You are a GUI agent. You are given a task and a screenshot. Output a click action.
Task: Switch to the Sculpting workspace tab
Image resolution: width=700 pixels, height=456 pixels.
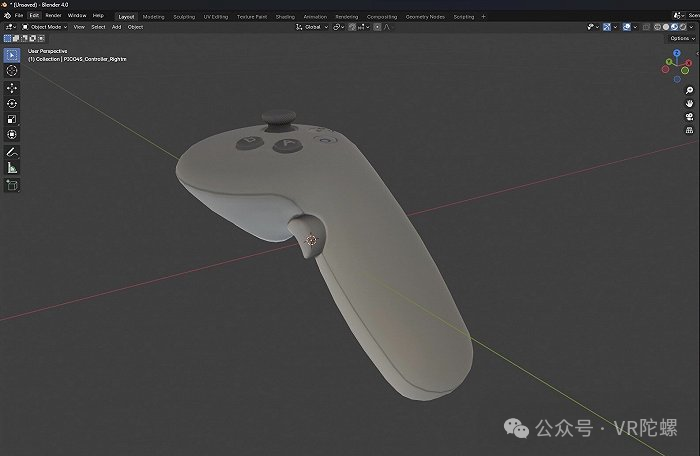click(x=184, y=17)
